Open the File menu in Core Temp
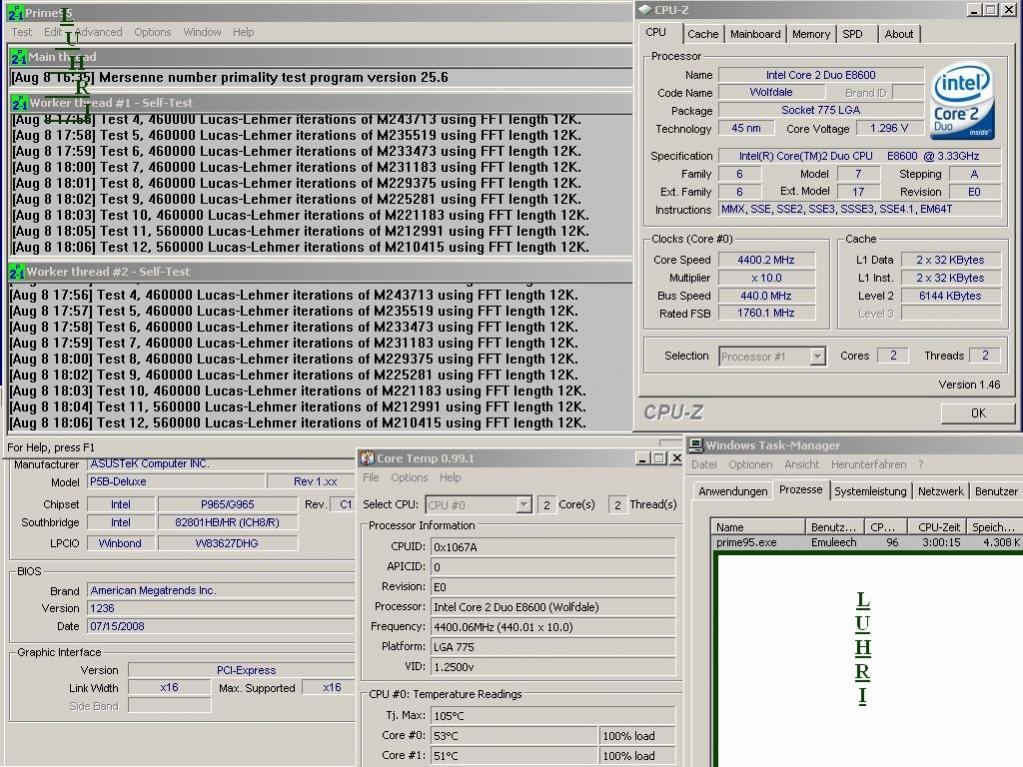The image size is (1023, 767). 371,477
